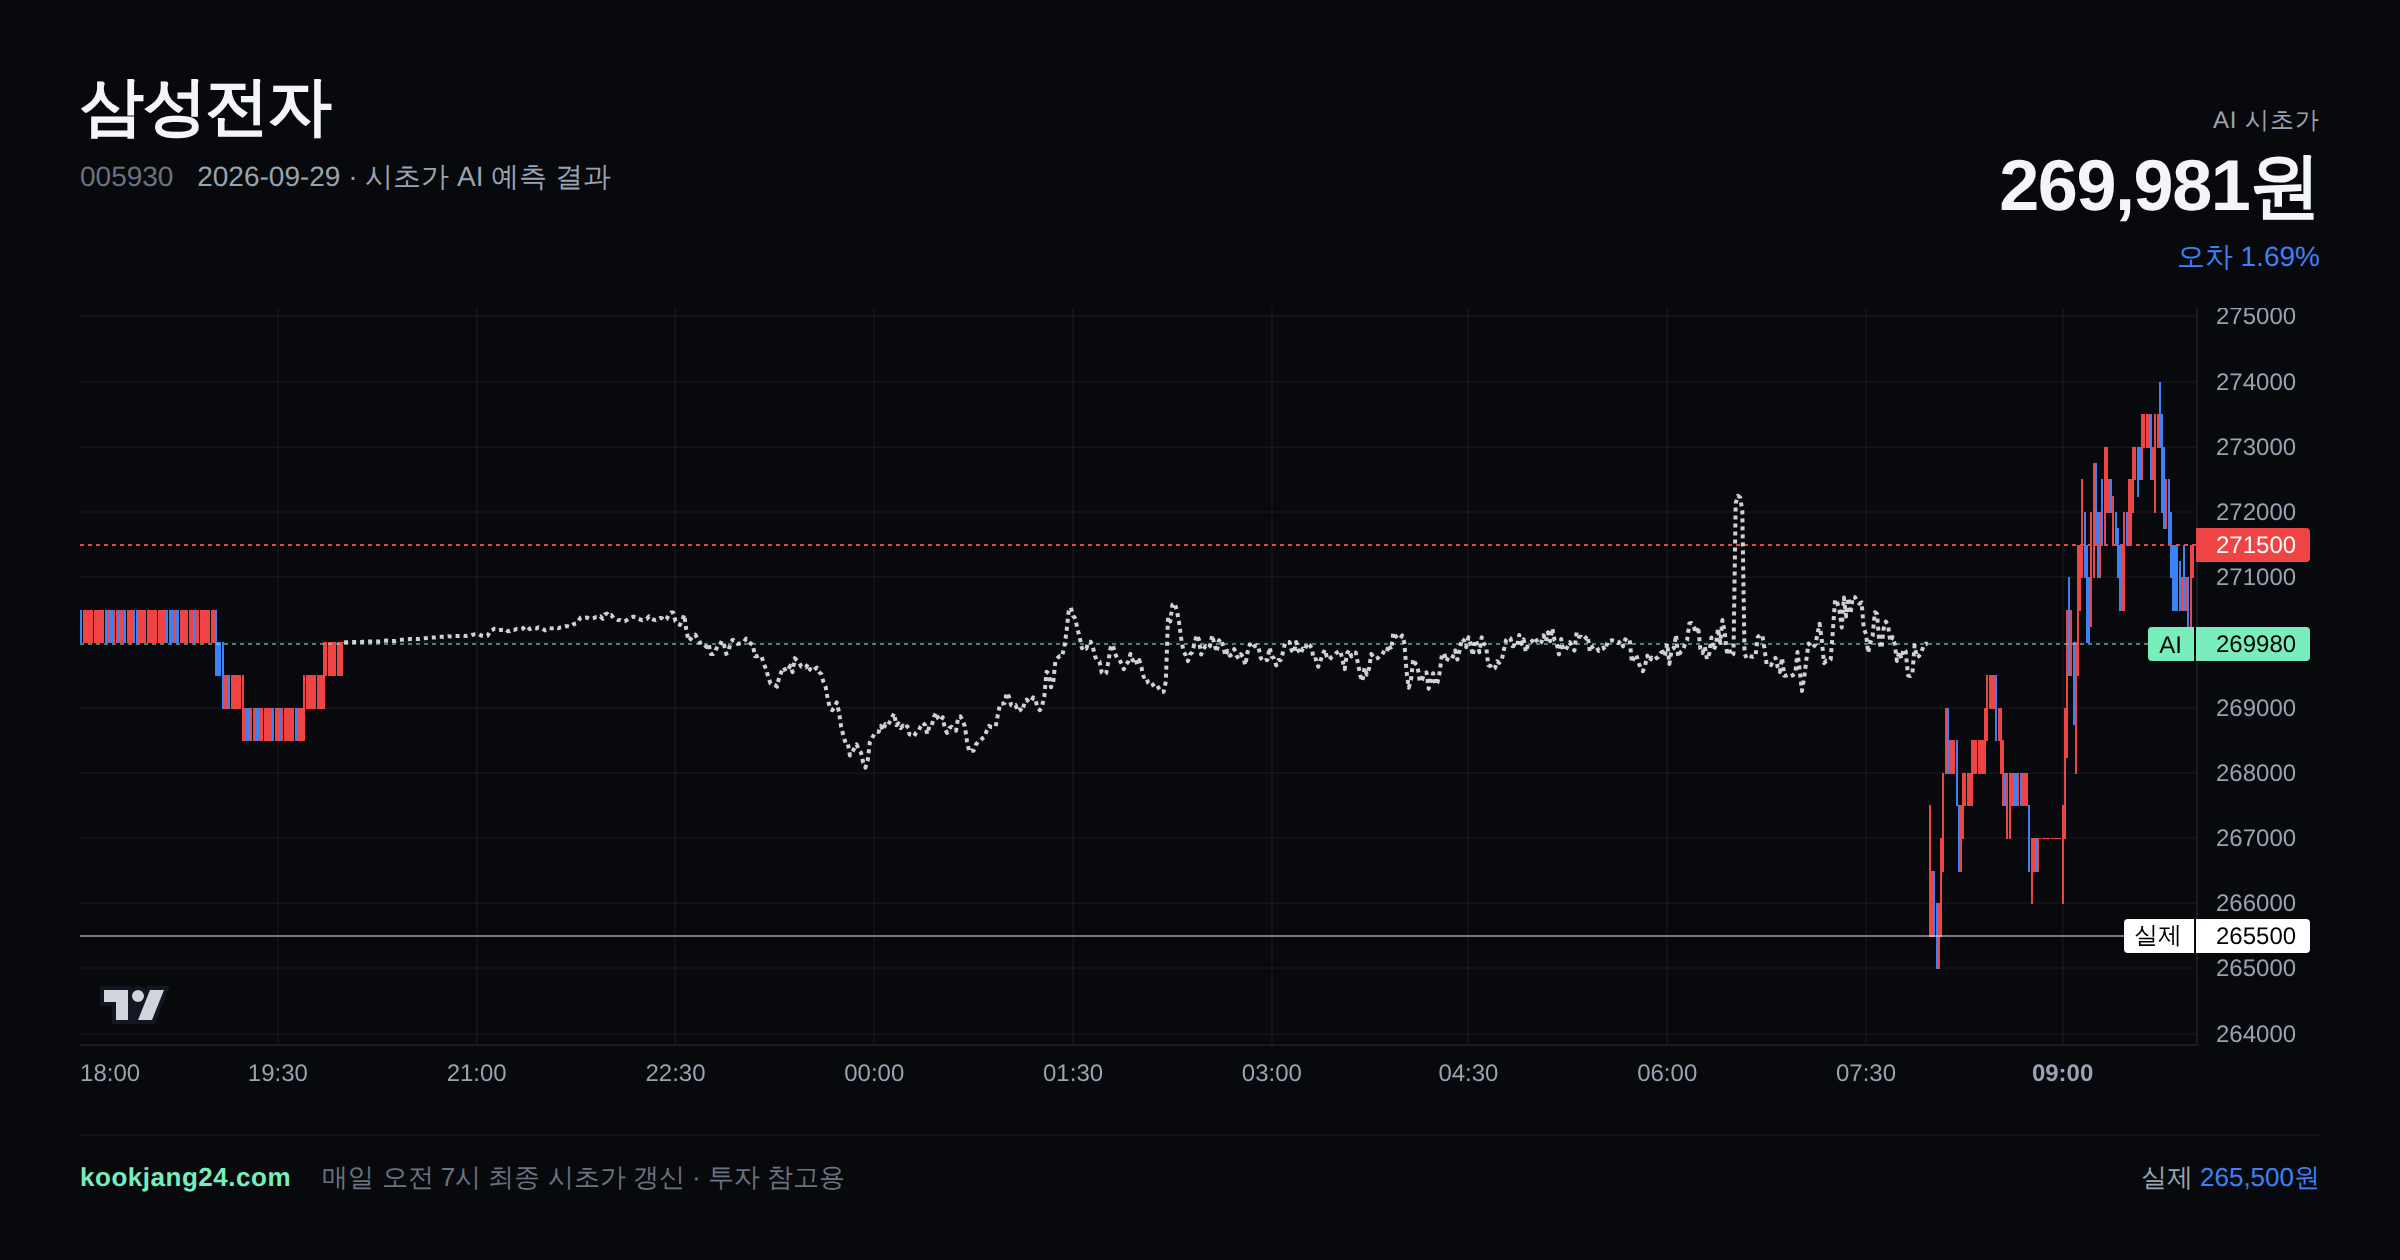
Task: Click the 265000 price axis label
Action: tap(2256, 968)
